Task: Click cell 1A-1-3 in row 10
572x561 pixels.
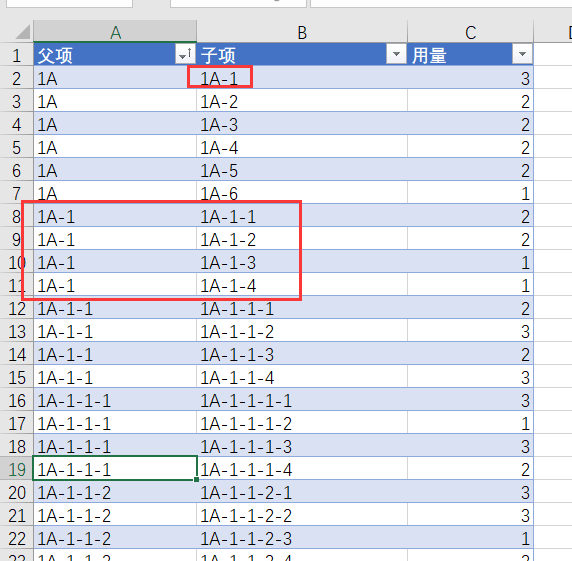Action: [302, 262]
